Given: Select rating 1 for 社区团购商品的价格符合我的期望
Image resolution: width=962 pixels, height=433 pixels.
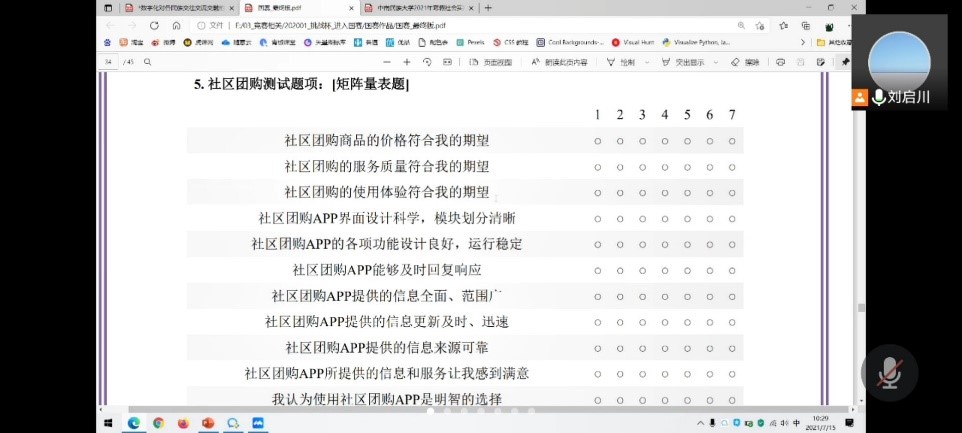Looking at the screenshot, I should coord(597,141).
